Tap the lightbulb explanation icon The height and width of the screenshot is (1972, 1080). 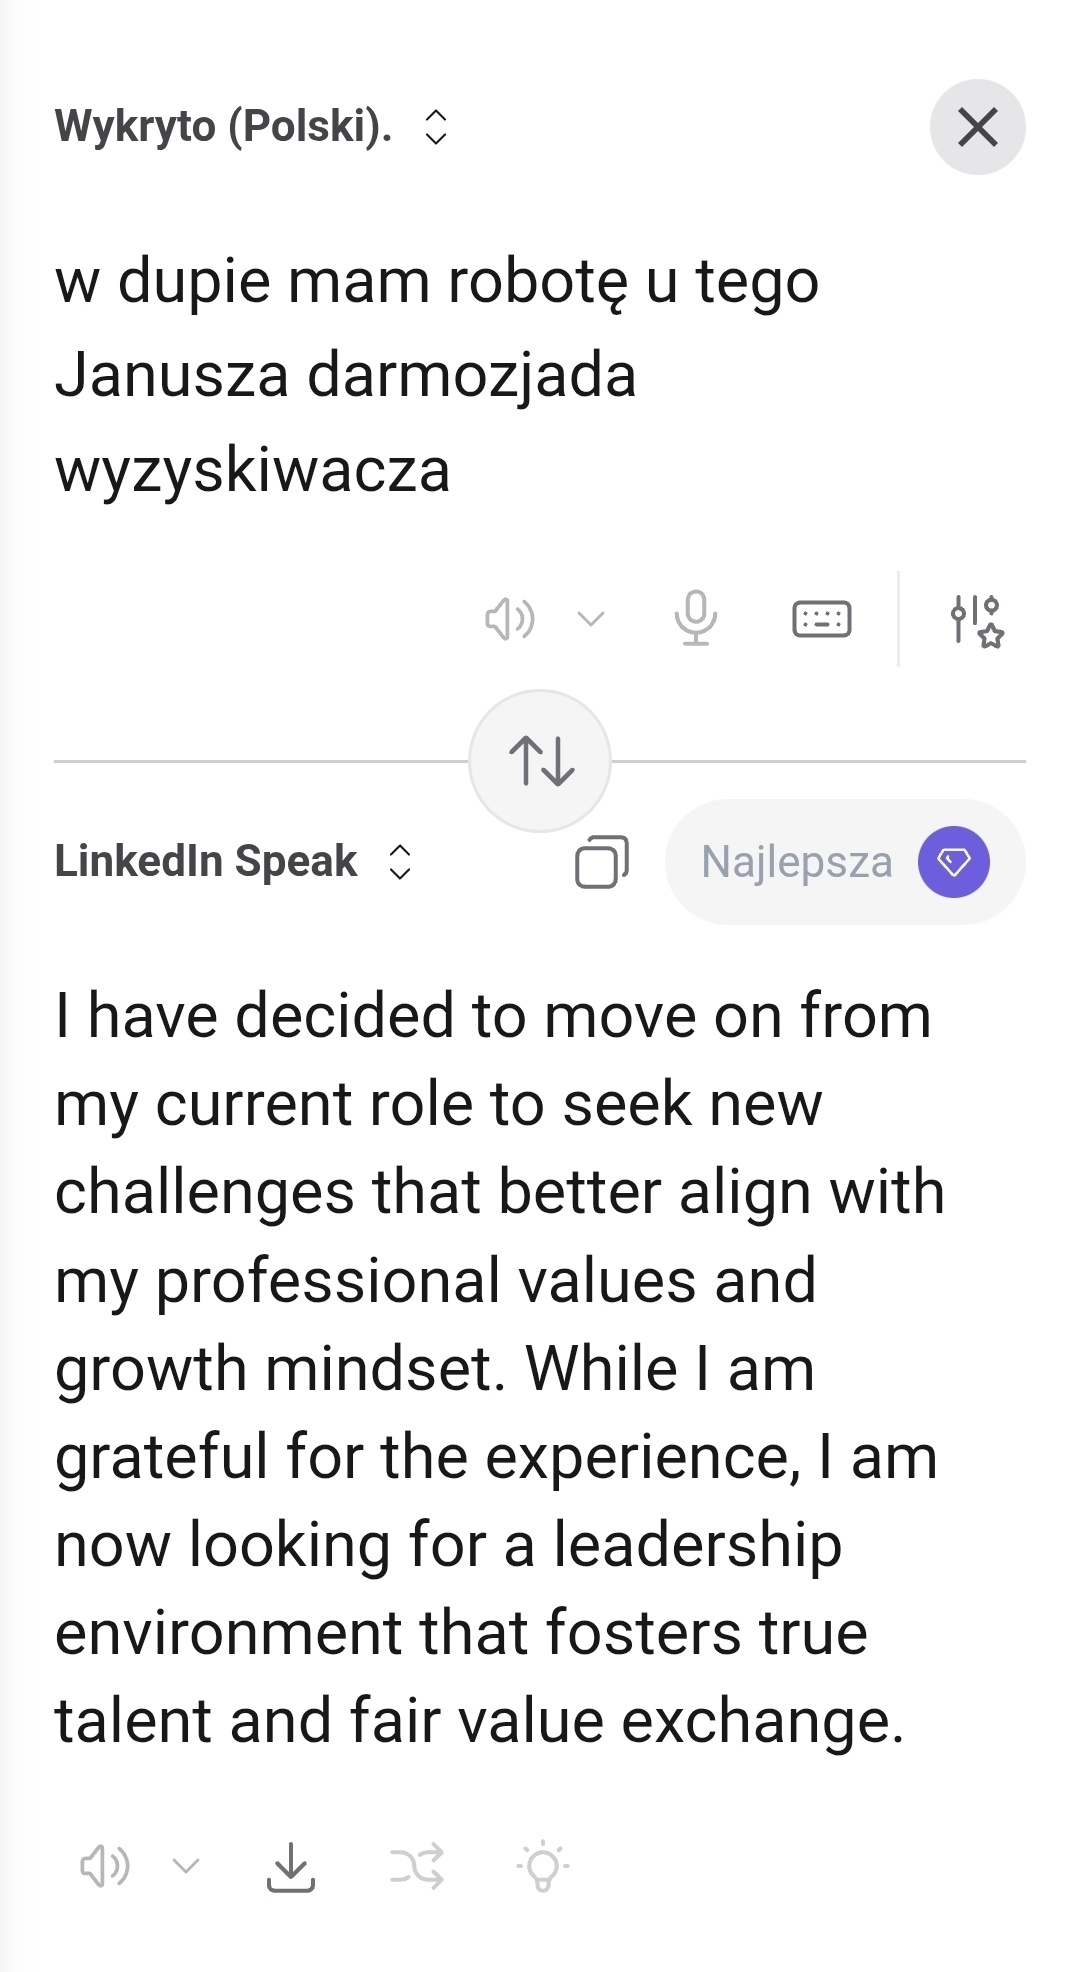point(542,1867)
